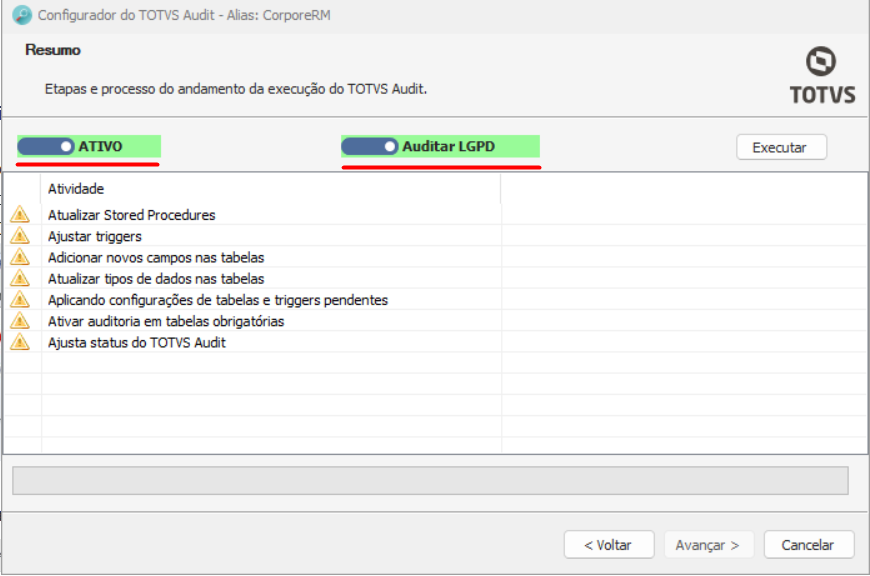Go back with the Voltar button
Screen dimensions: 870x576
click(x=609, y=545)
